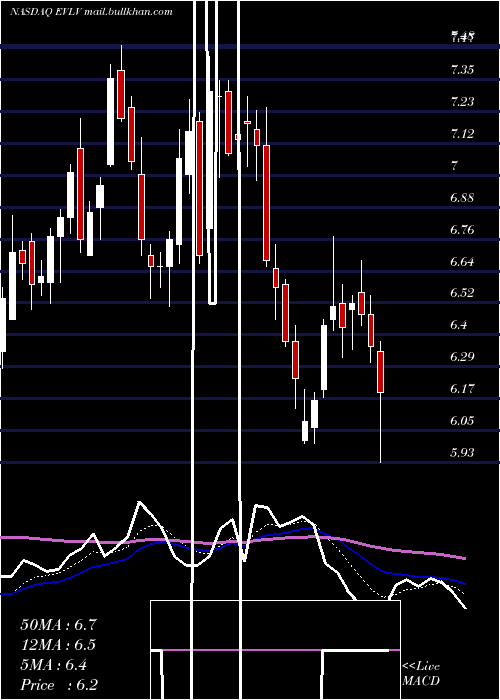
Task: Click the 6.76 price axis label
Action: coord(462,230)
